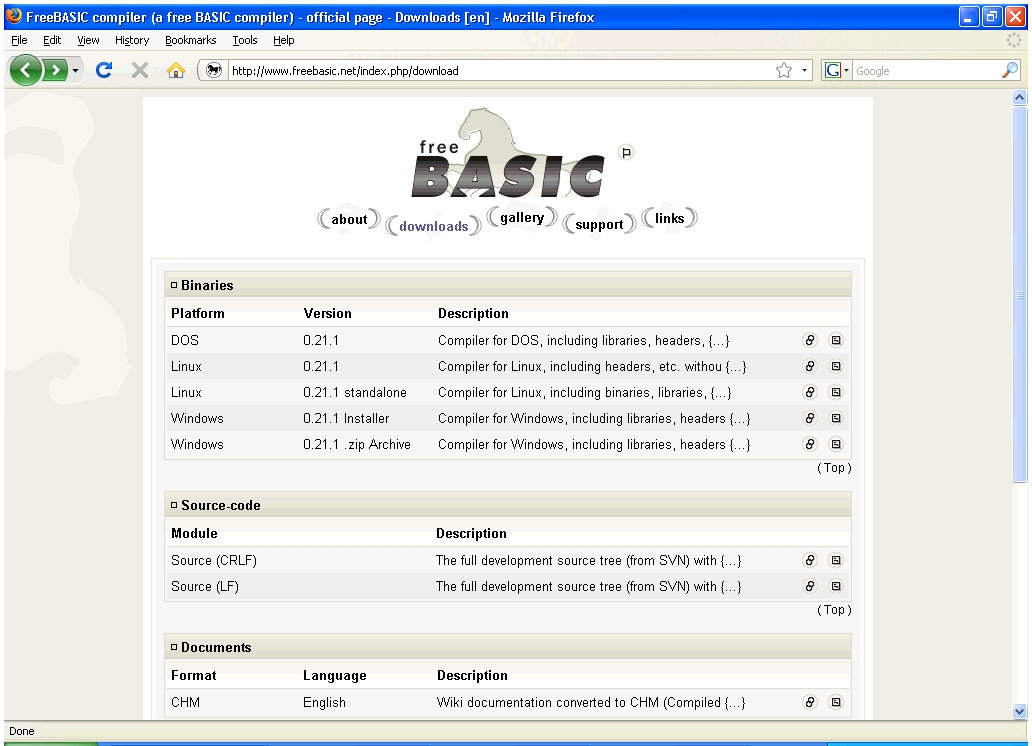Click the scroll up arrow of scrollbar

(x=1019, y=97)
